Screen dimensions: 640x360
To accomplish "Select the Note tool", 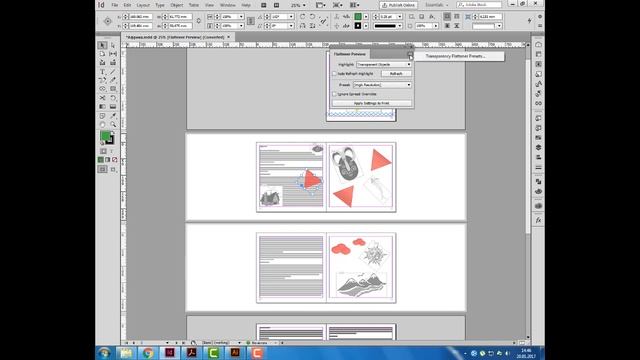I will (102, 116).
